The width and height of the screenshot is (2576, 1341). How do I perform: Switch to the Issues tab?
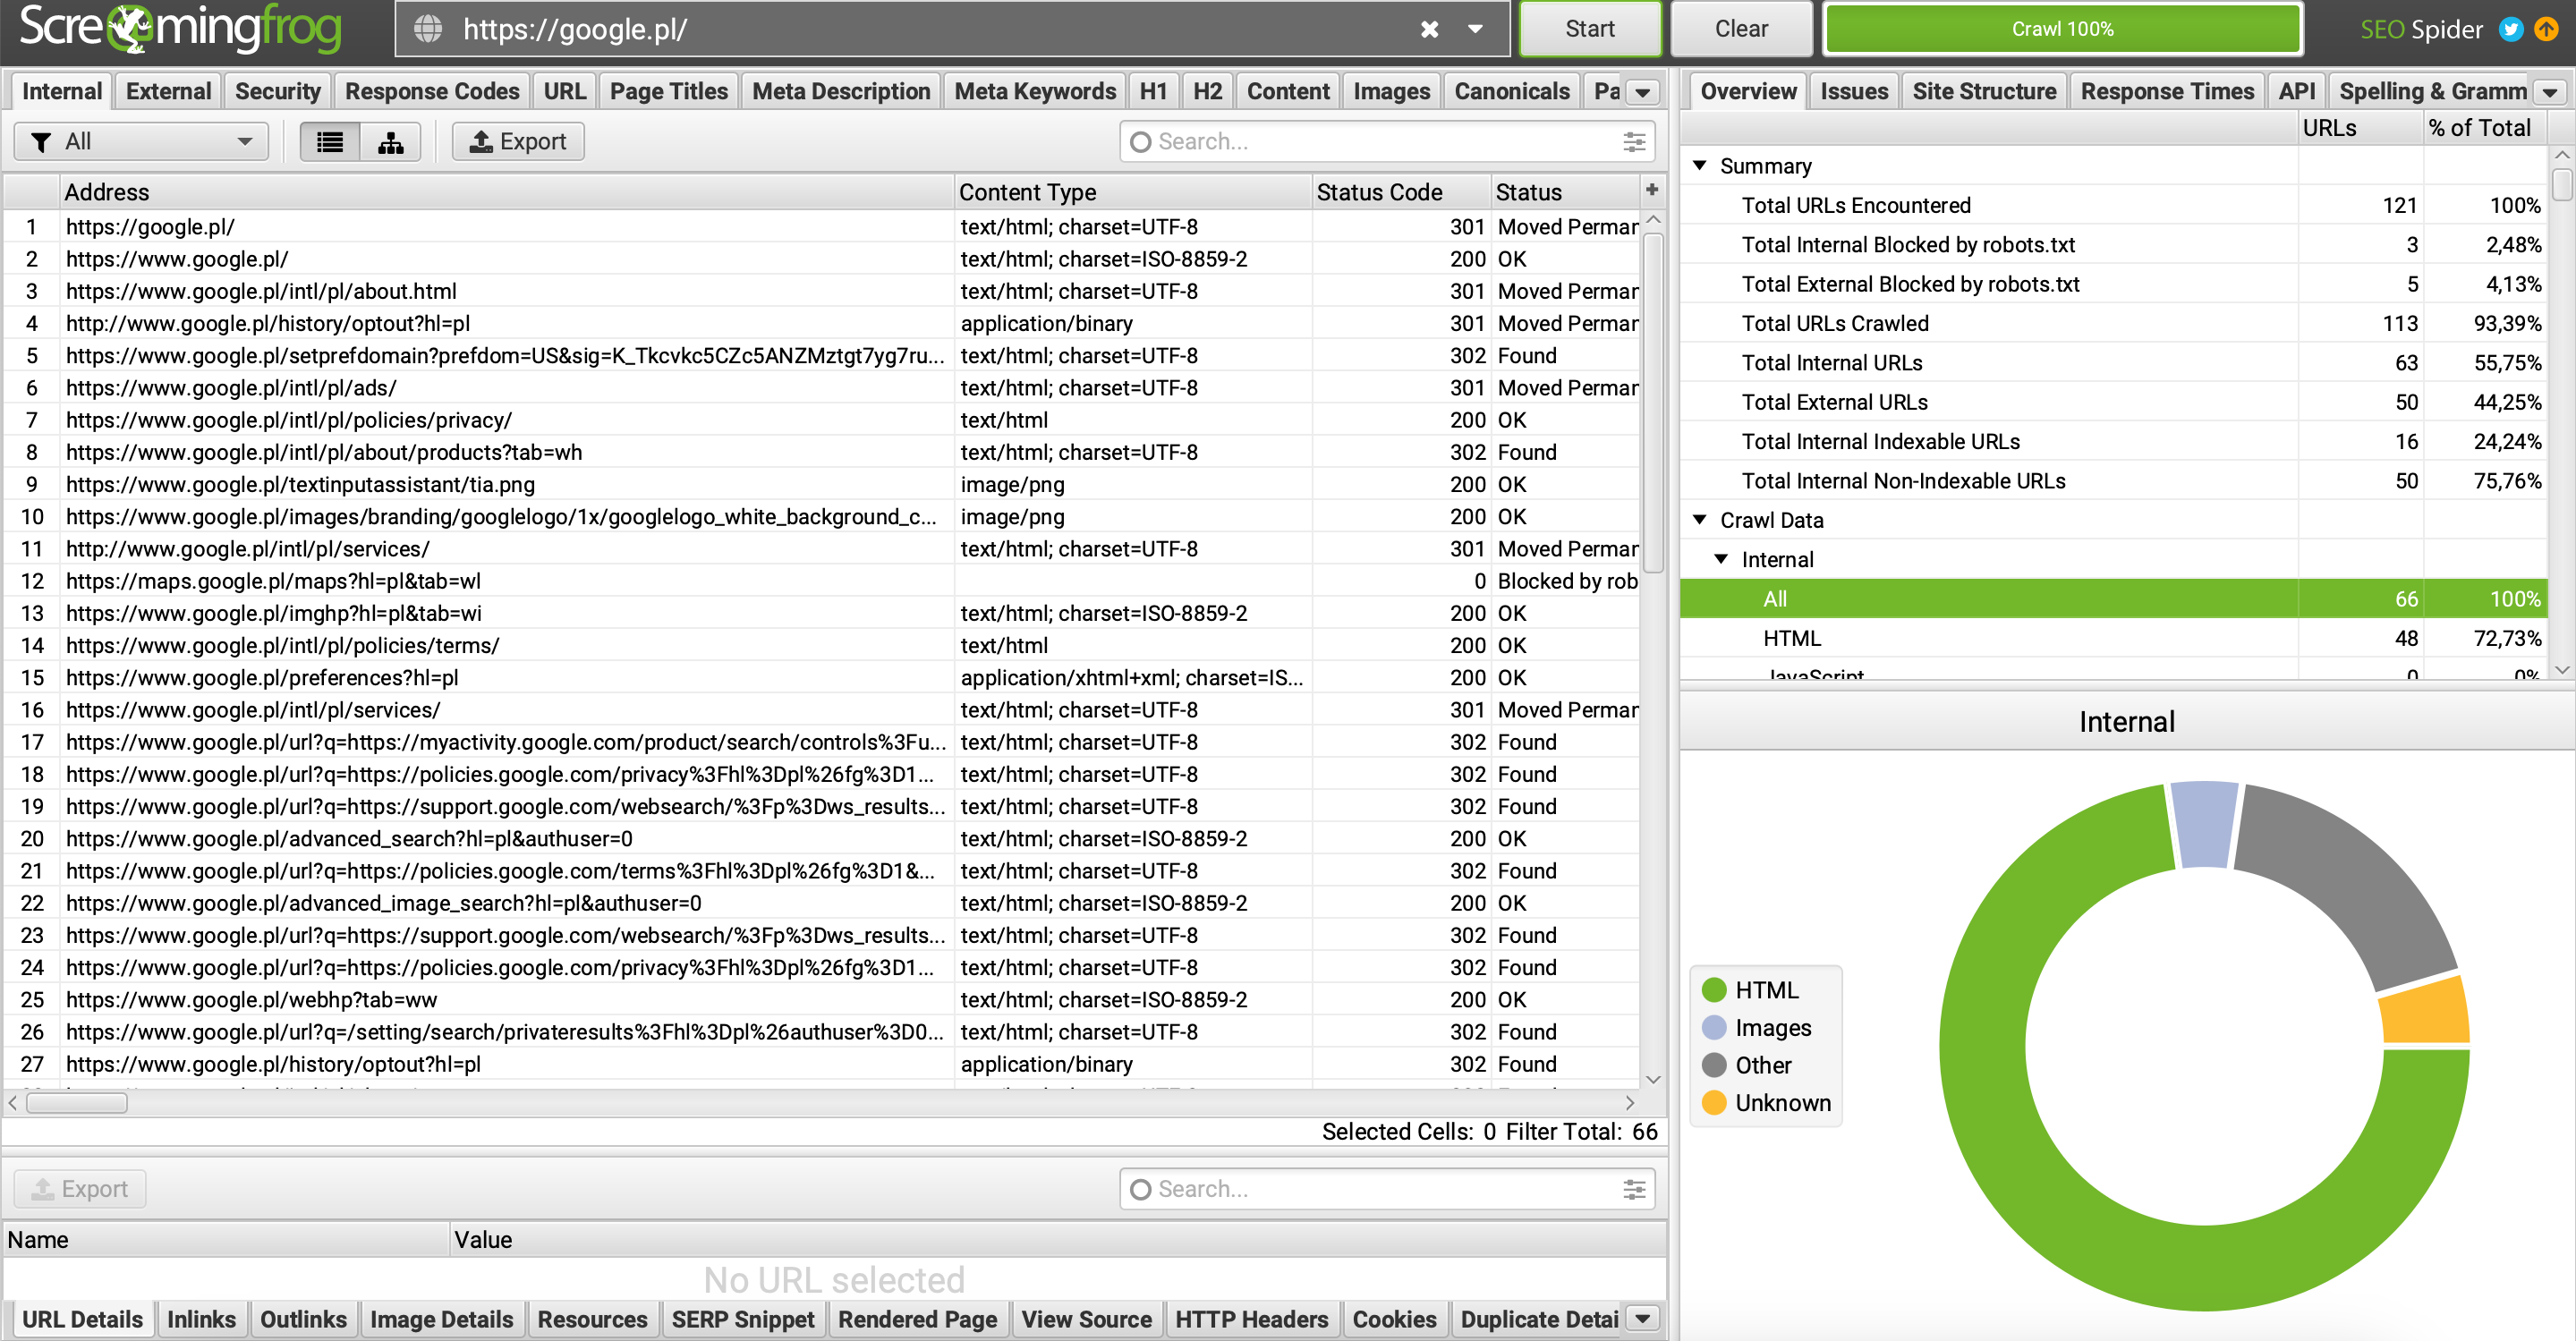coord(1853,91)
